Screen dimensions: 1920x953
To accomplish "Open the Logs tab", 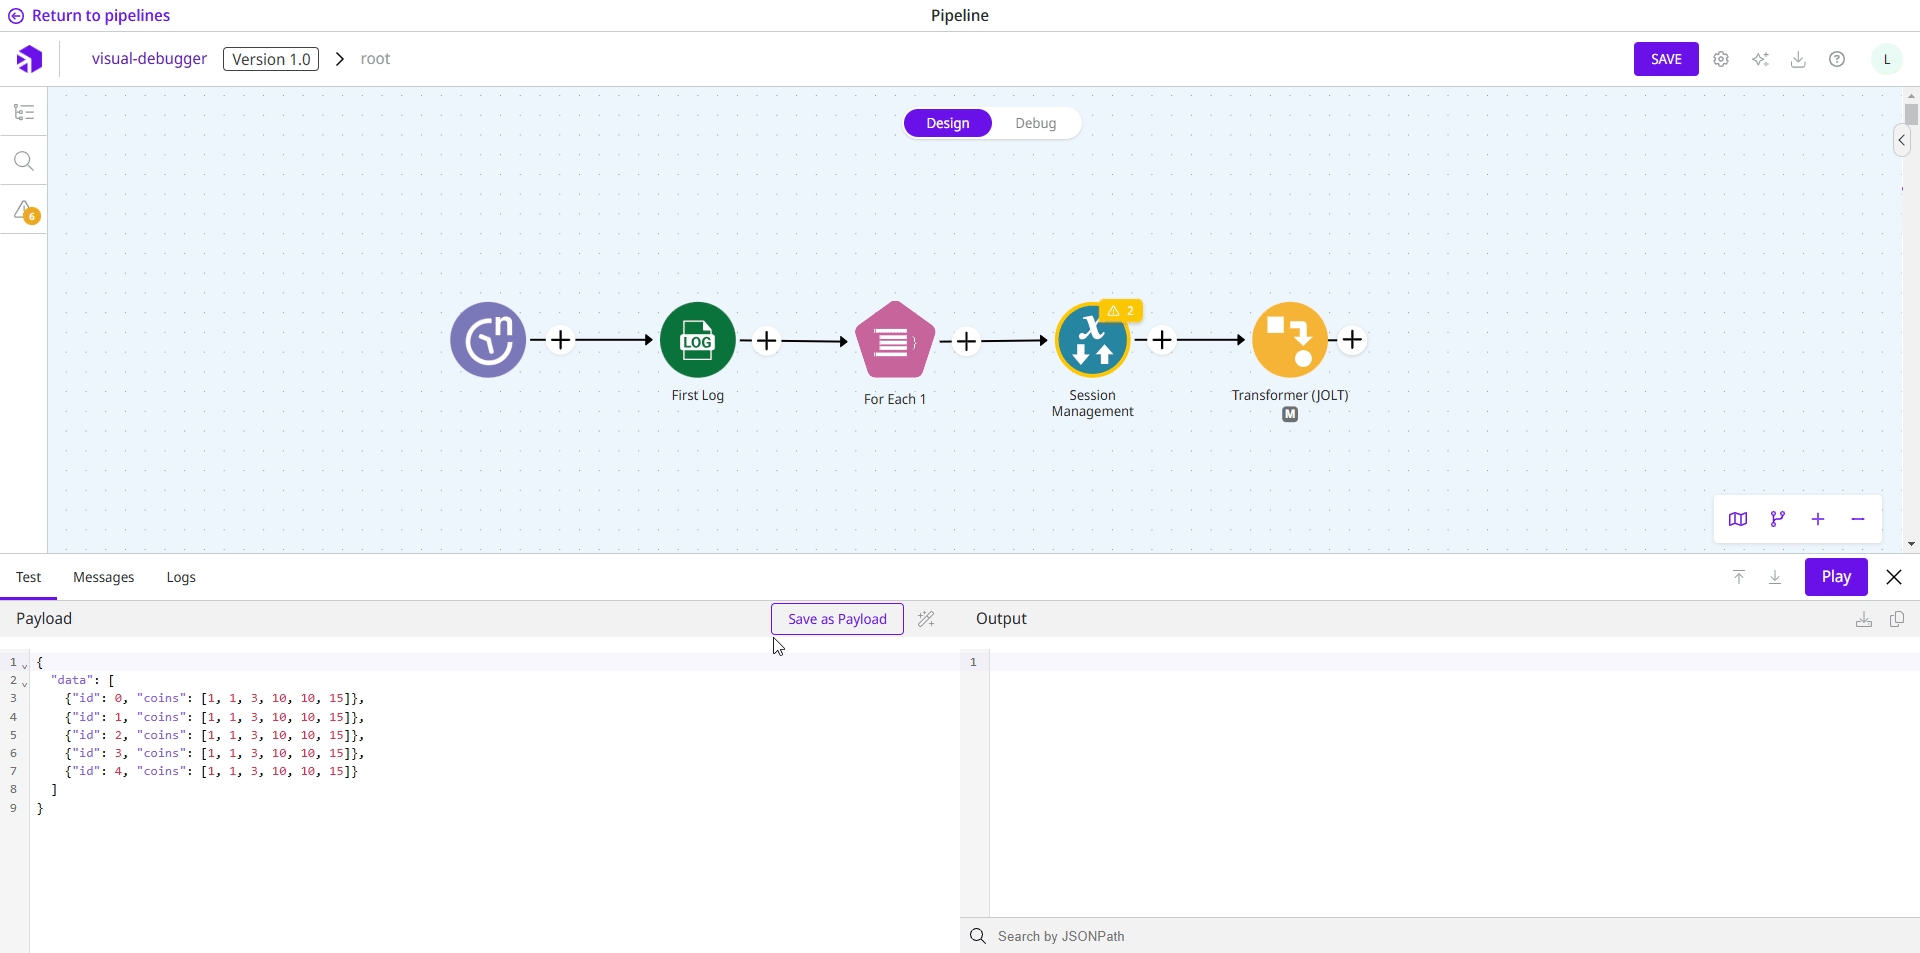I will (x=181, y=577).
